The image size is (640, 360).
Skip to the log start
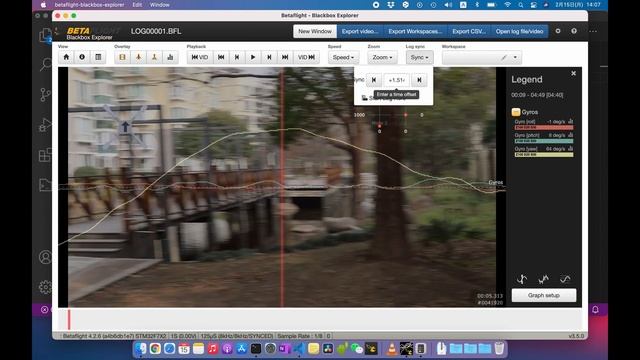click(x=221, y=57)
